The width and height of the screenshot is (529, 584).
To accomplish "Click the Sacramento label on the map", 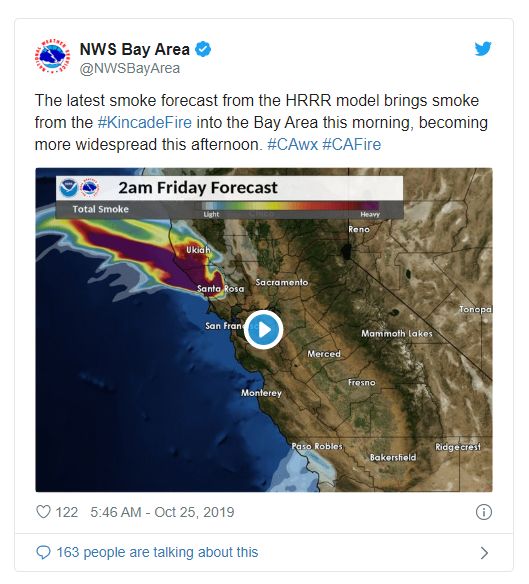I will tap(282, 282).
